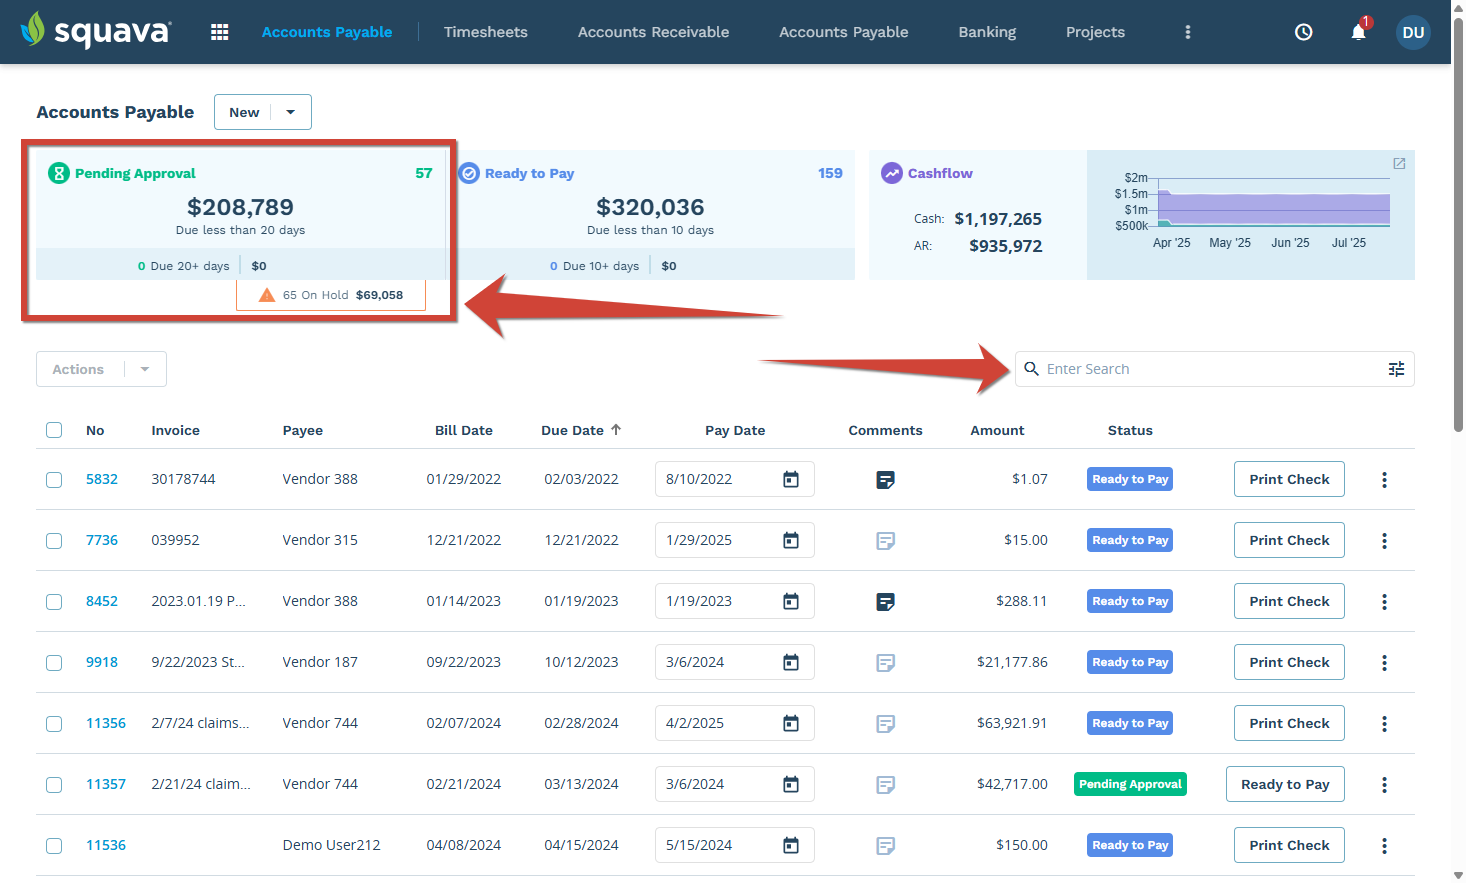This screenshot has width=1466, height=883.
Task: Expand the cashflow chart popout icon
Action: click(1399, 164)
